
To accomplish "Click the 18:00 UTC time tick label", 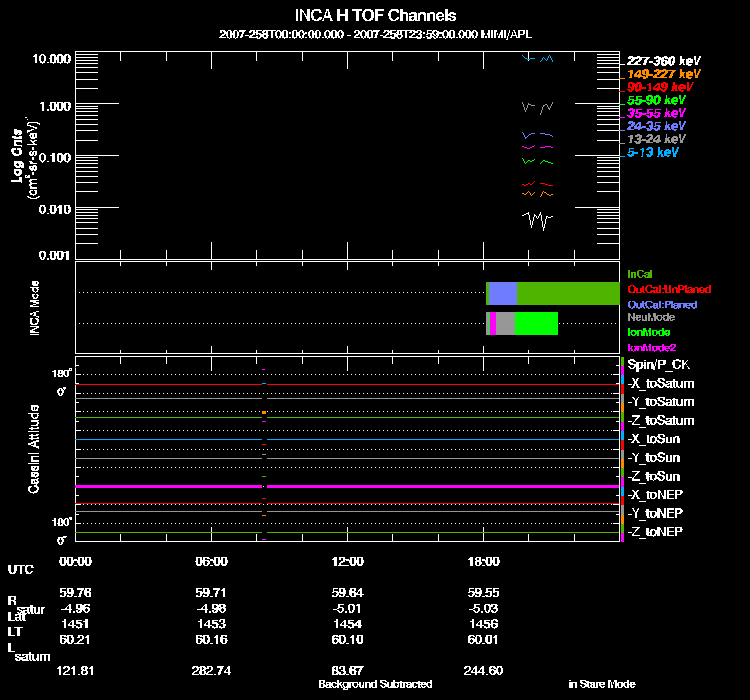I will coord(484,561).
